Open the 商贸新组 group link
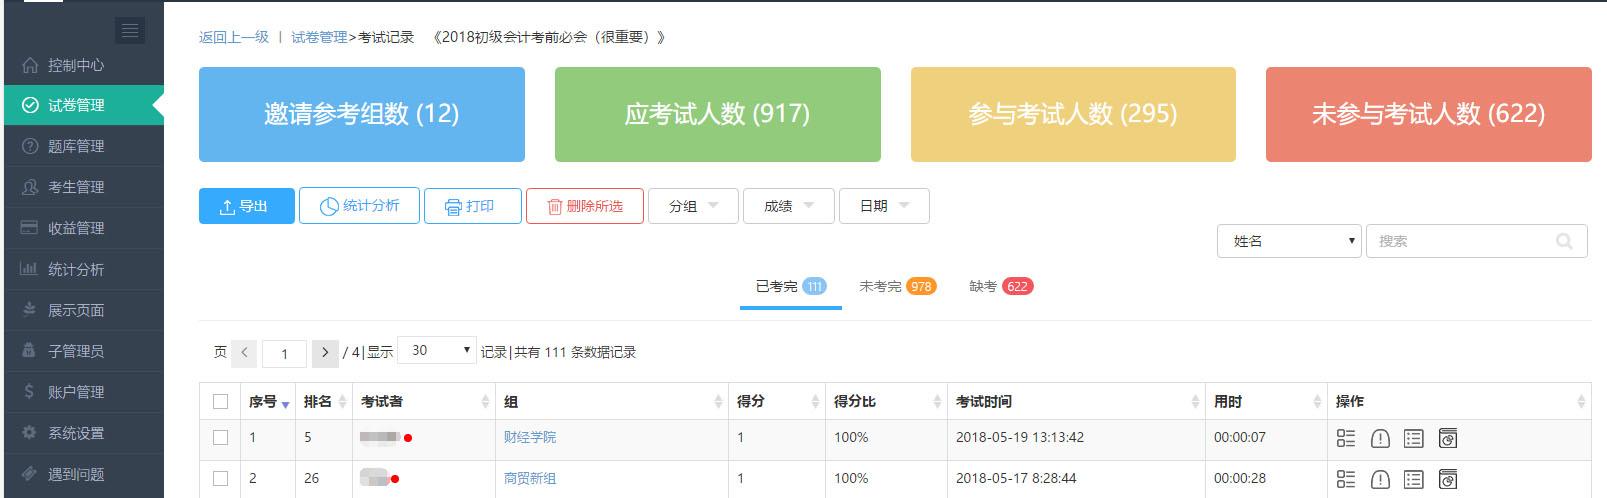The height and width of the screenshot is (498, 1607). [530, 479]
